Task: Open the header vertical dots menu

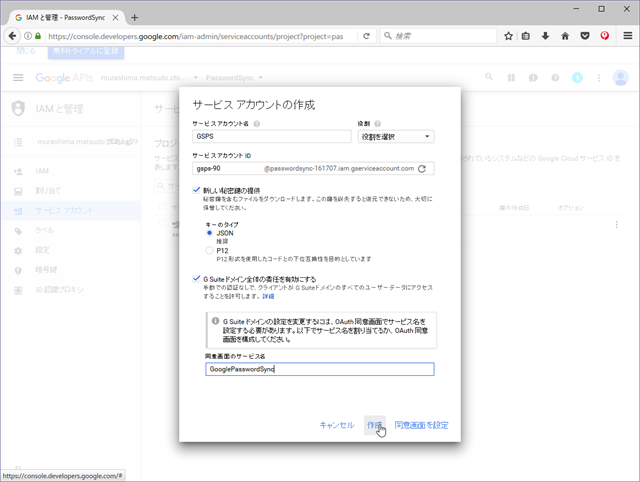Action: (599, 78)
